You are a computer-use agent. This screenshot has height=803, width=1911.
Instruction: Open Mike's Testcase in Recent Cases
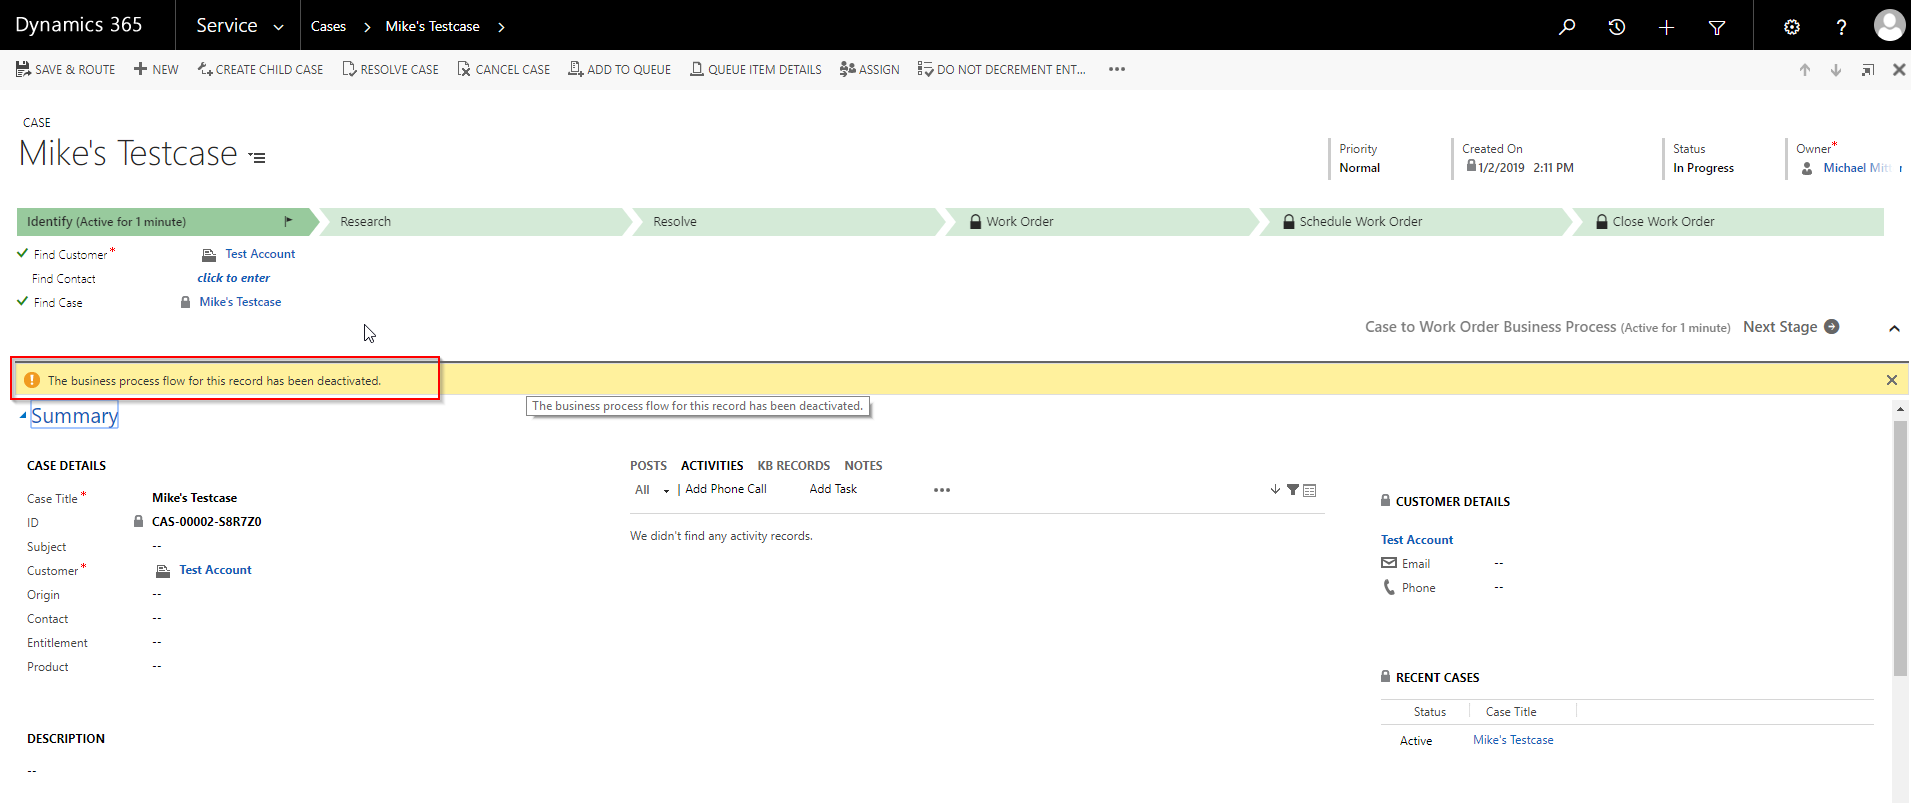click(1513, 740)
